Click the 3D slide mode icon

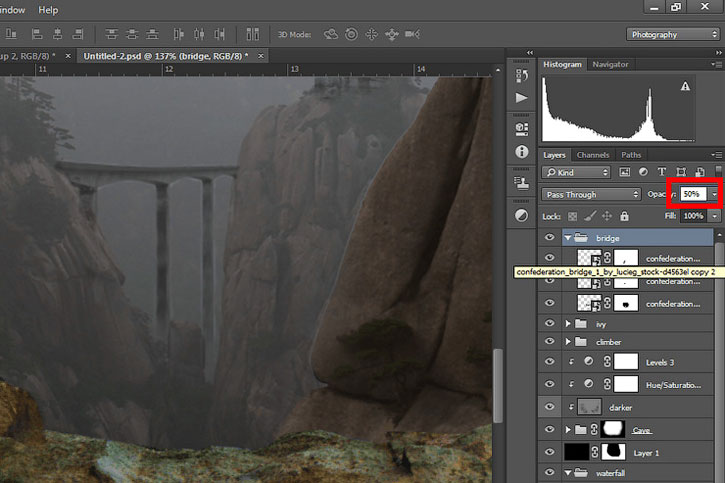point(392,35)
